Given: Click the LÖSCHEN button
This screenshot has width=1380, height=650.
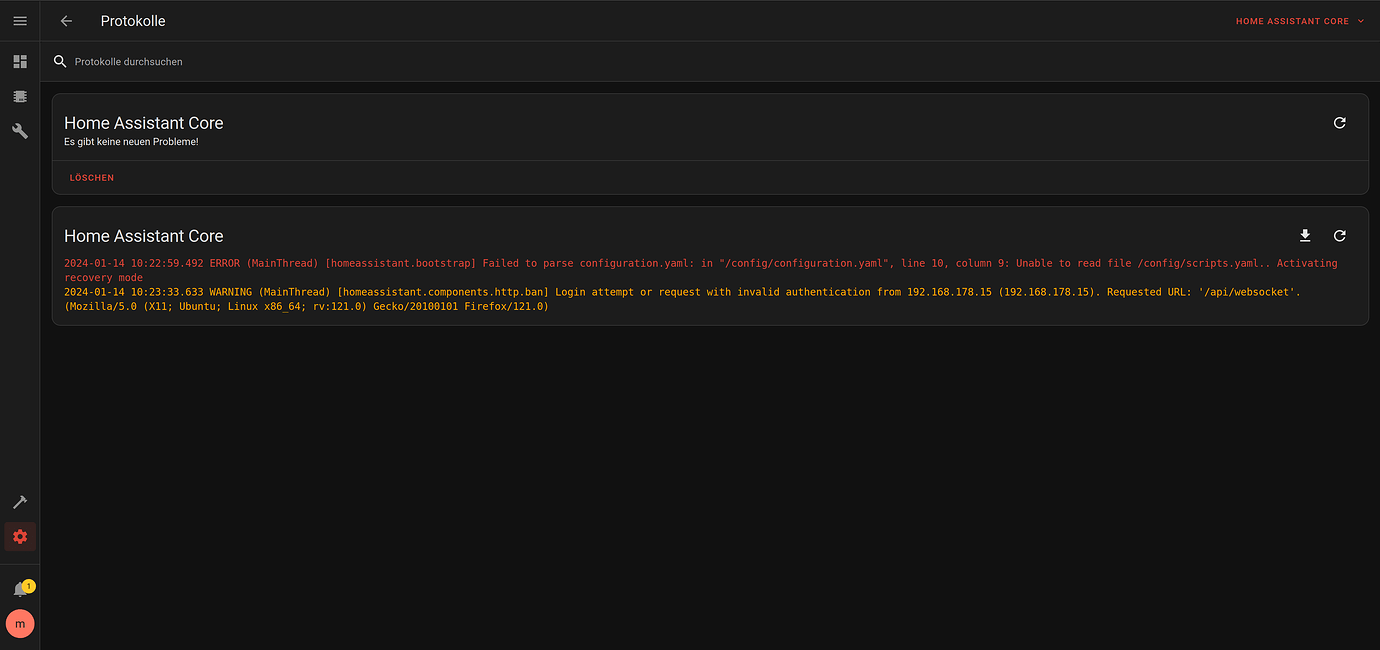Looking at the screenshot, I should click(x=91, y=177).
